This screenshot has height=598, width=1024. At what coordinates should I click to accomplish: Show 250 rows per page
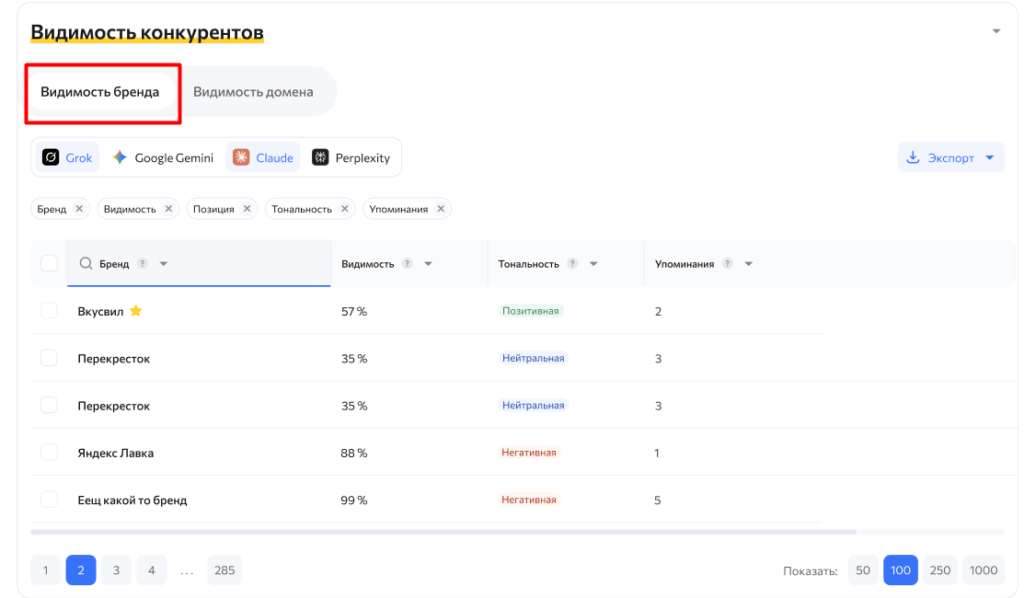[940, 570]
